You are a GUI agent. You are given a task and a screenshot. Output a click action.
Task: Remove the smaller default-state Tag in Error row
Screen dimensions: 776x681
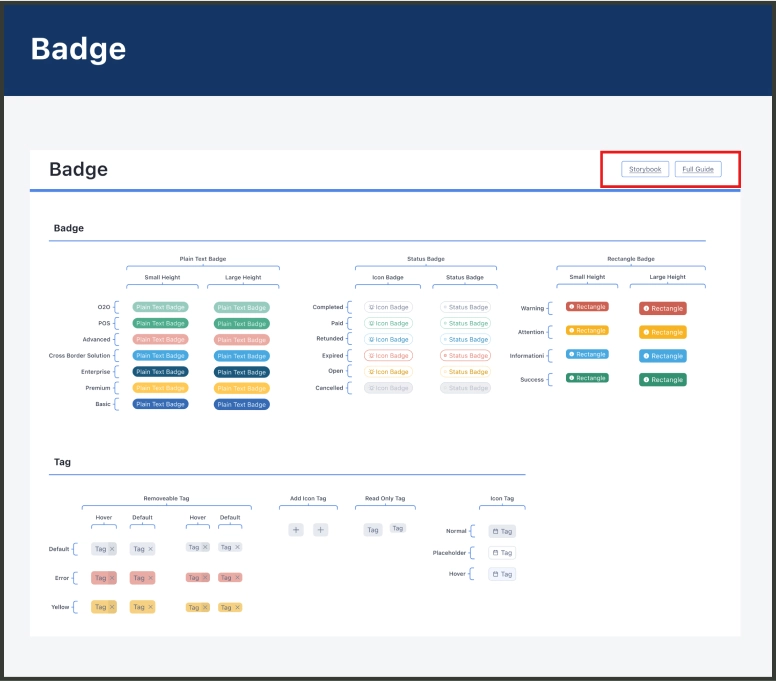pyautogui.click(x=238, y=578)
